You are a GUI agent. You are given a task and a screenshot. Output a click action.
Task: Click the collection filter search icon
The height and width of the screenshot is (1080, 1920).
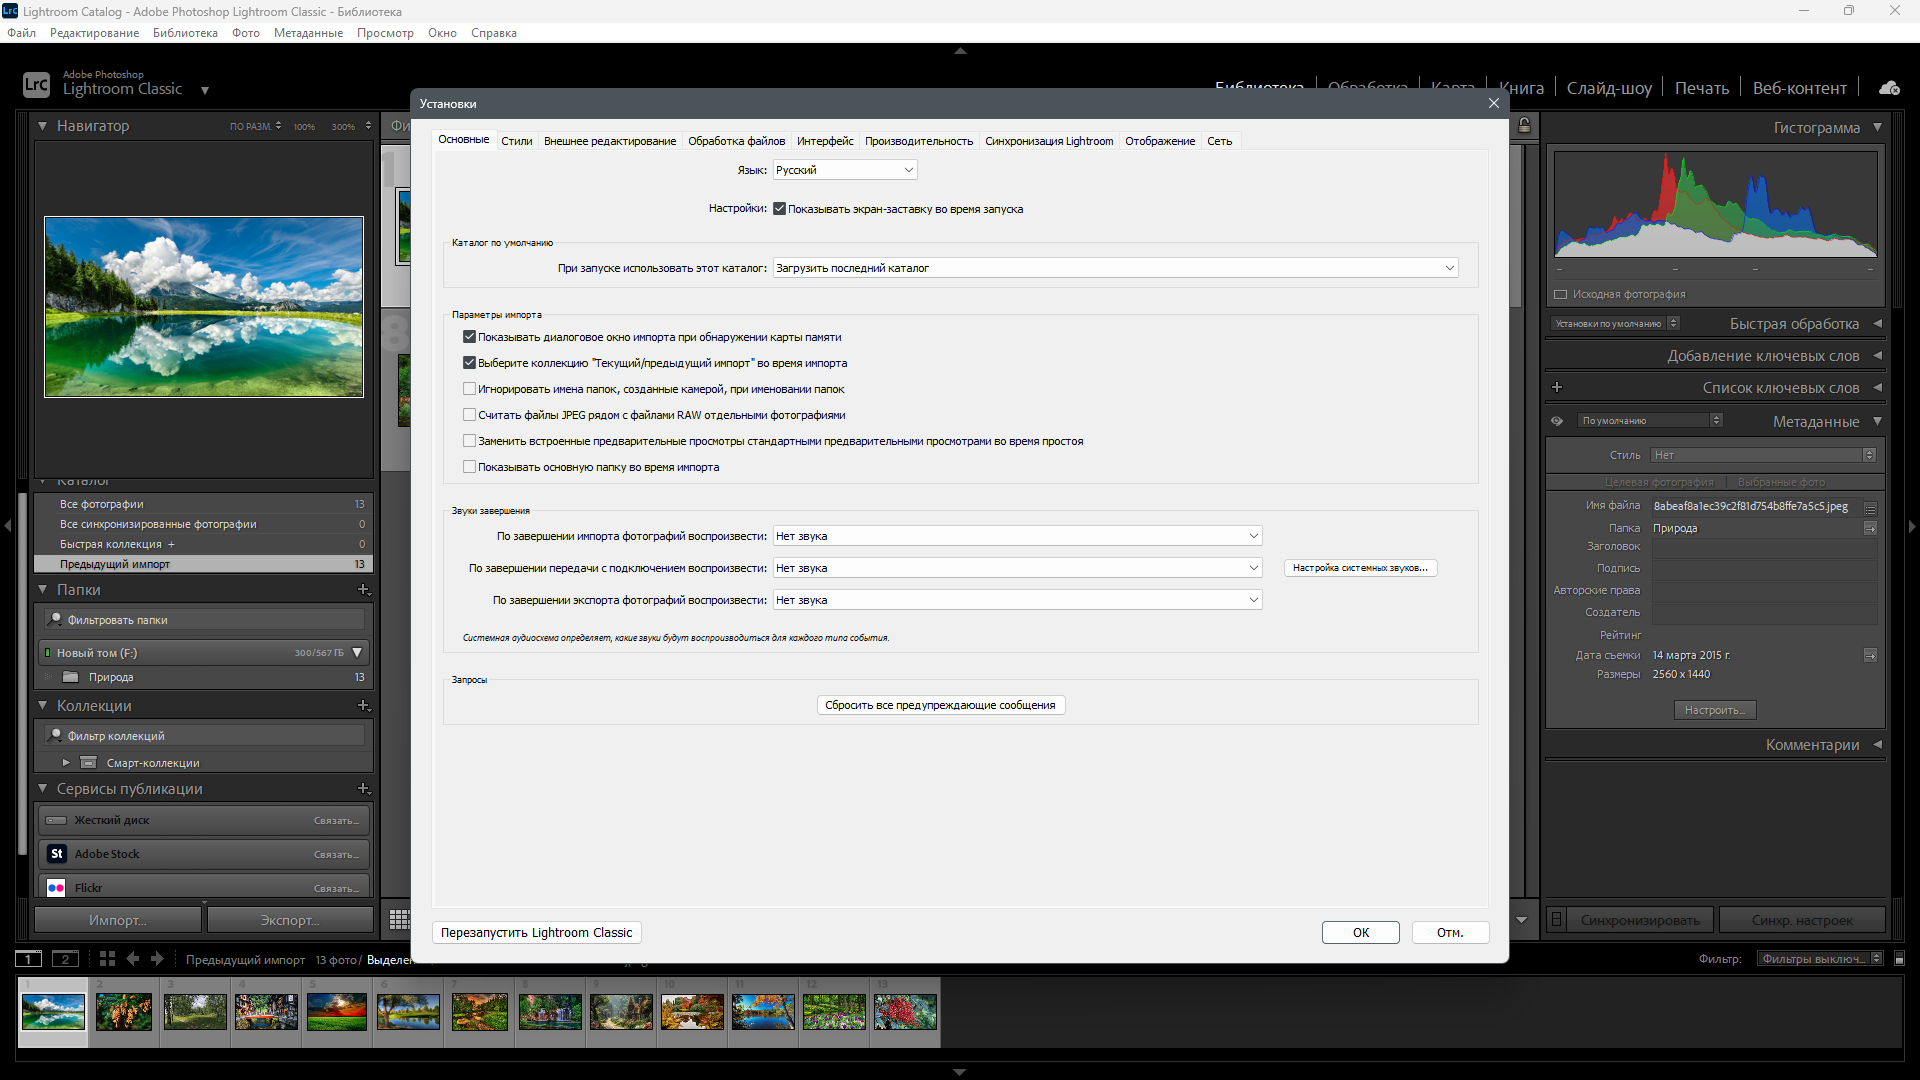(56, 736)
